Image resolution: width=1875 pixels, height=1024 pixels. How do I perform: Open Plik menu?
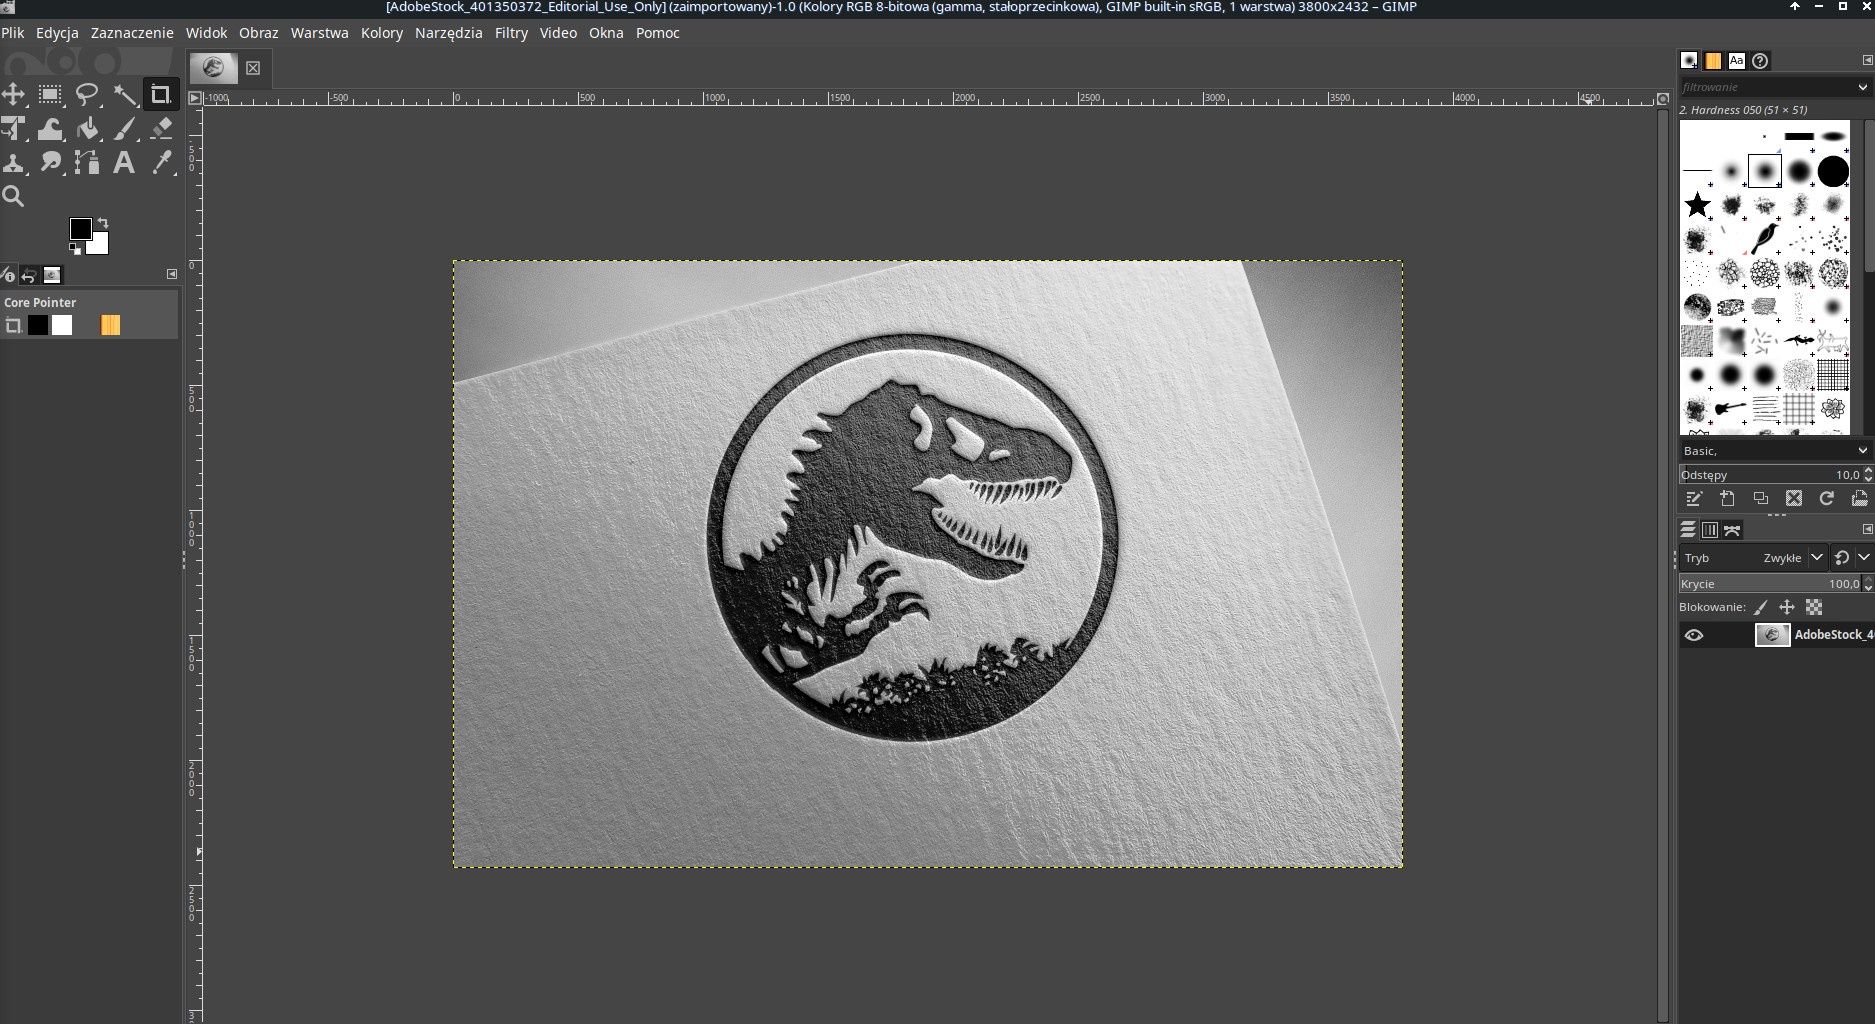[x=13, y=33]
